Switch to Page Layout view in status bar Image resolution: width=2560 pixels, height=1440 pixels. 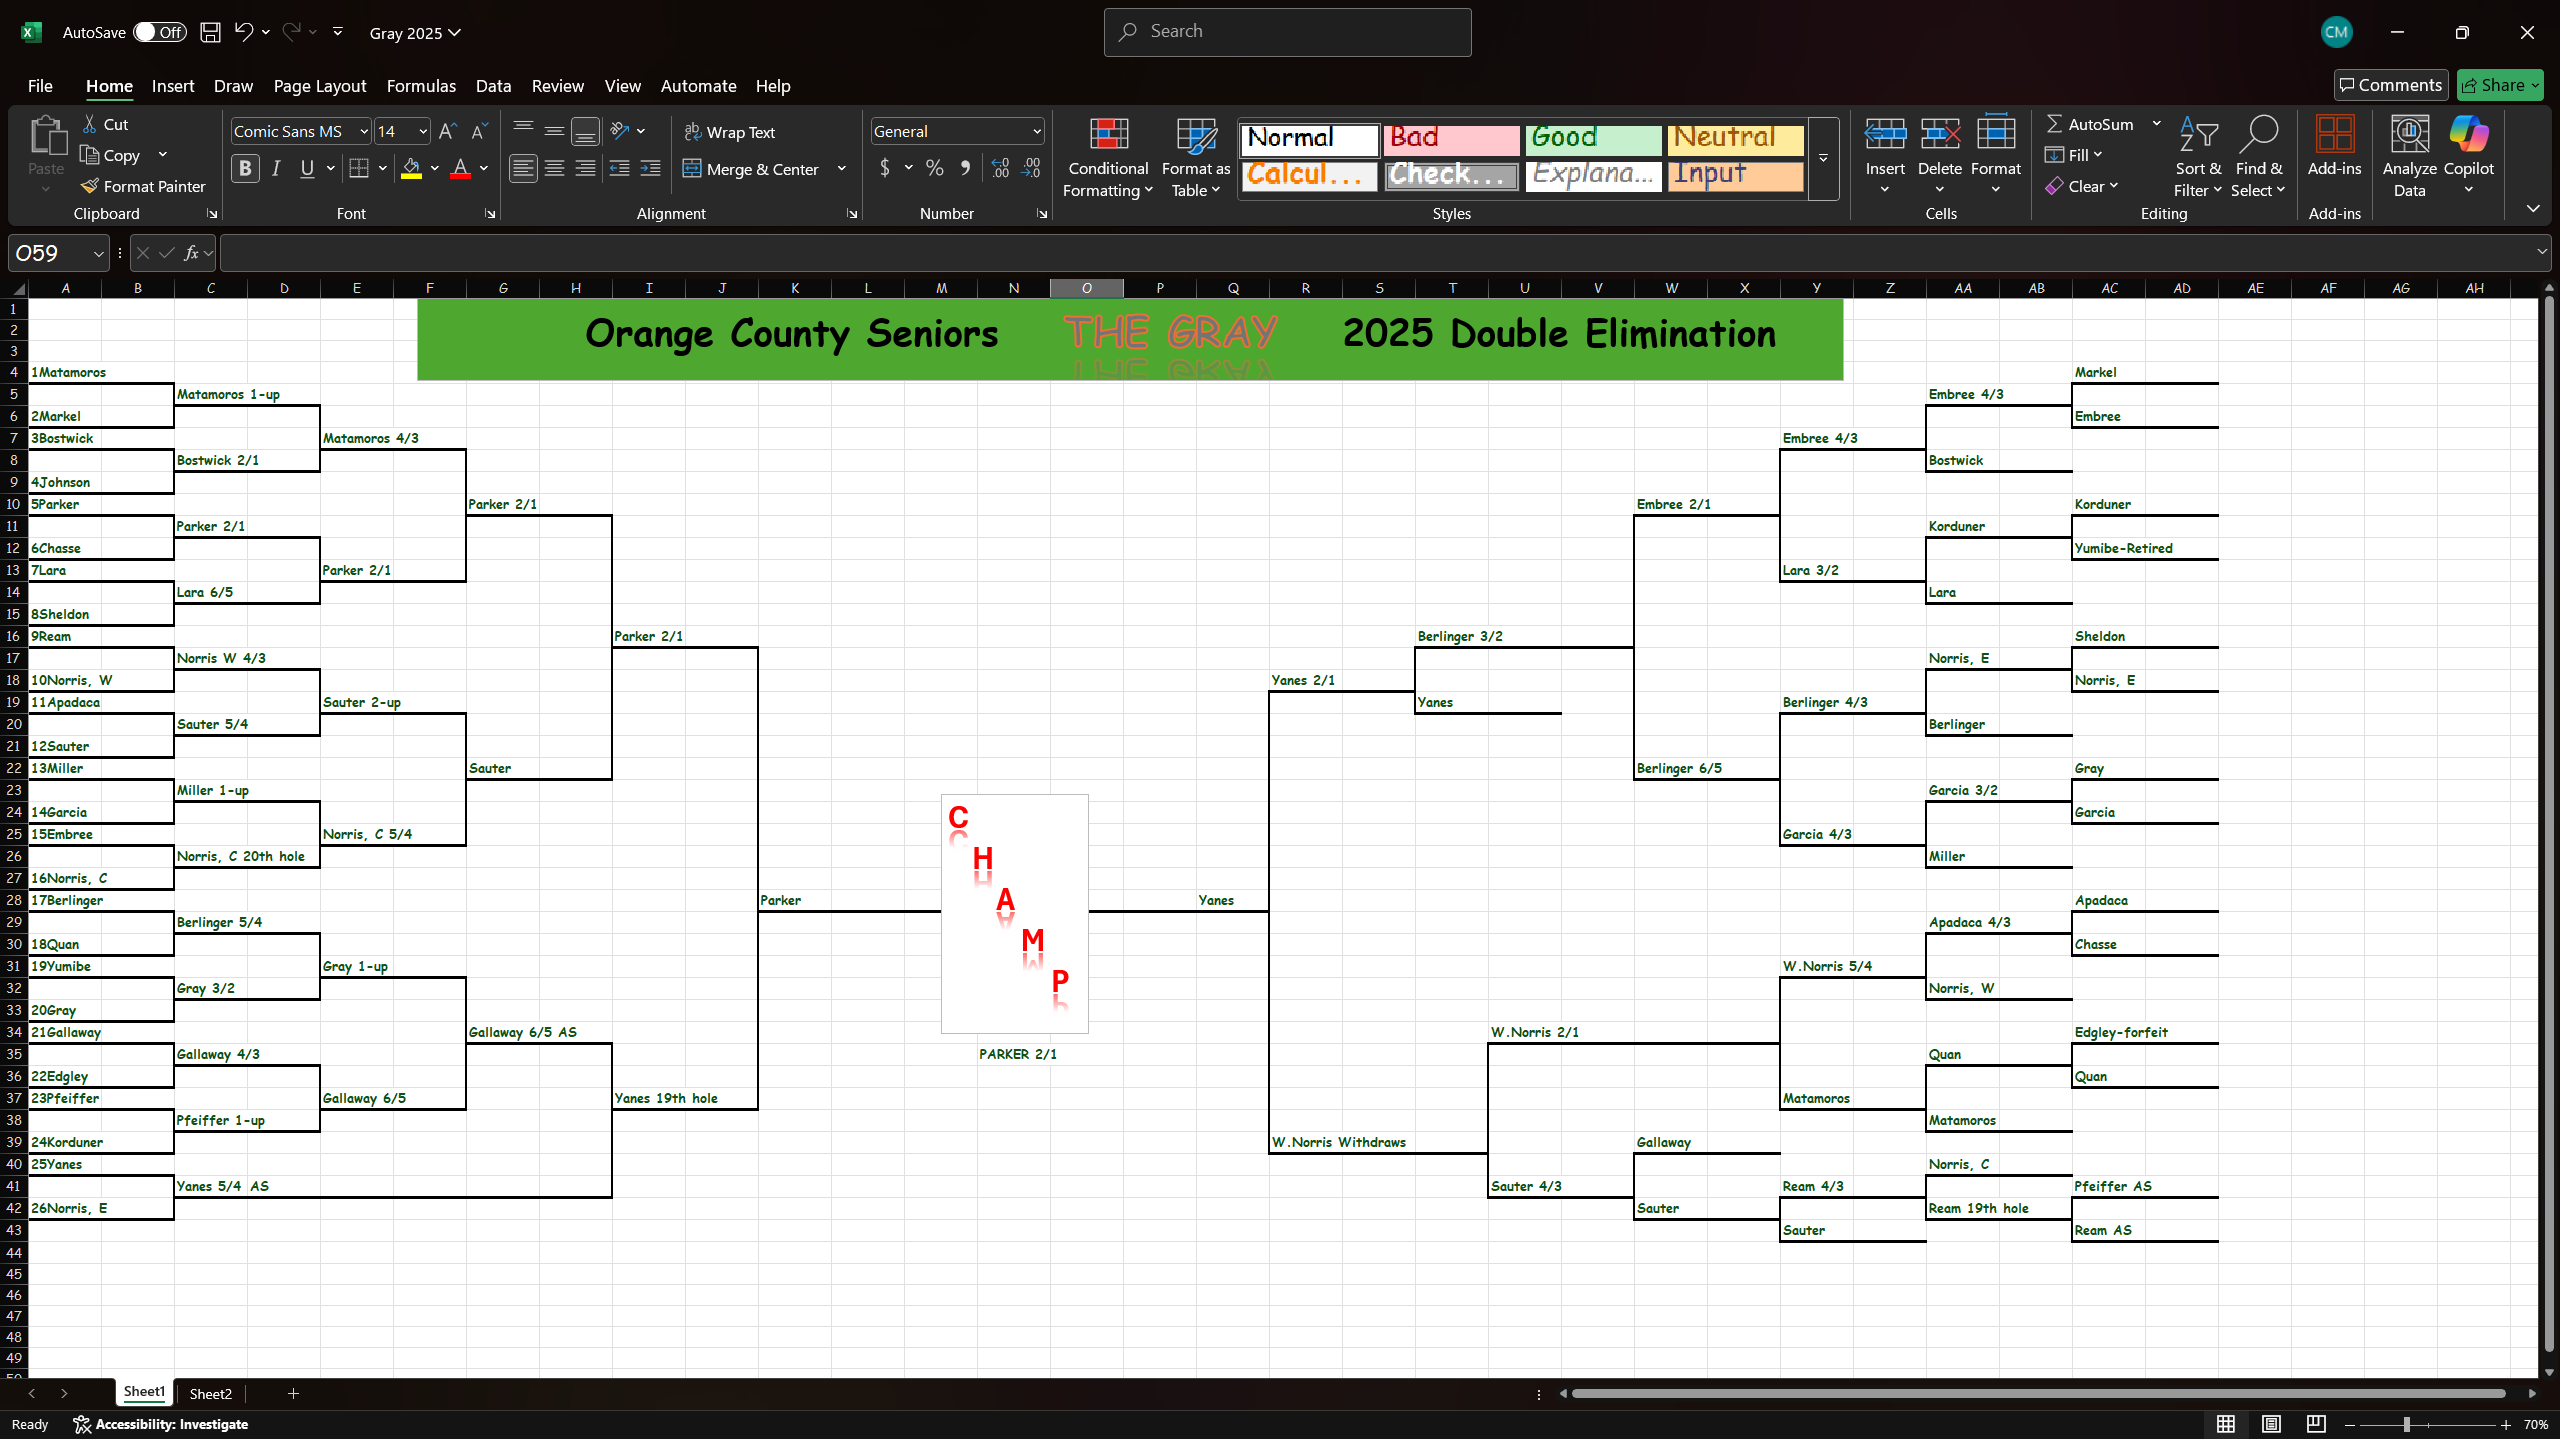click(2271, 1424)
